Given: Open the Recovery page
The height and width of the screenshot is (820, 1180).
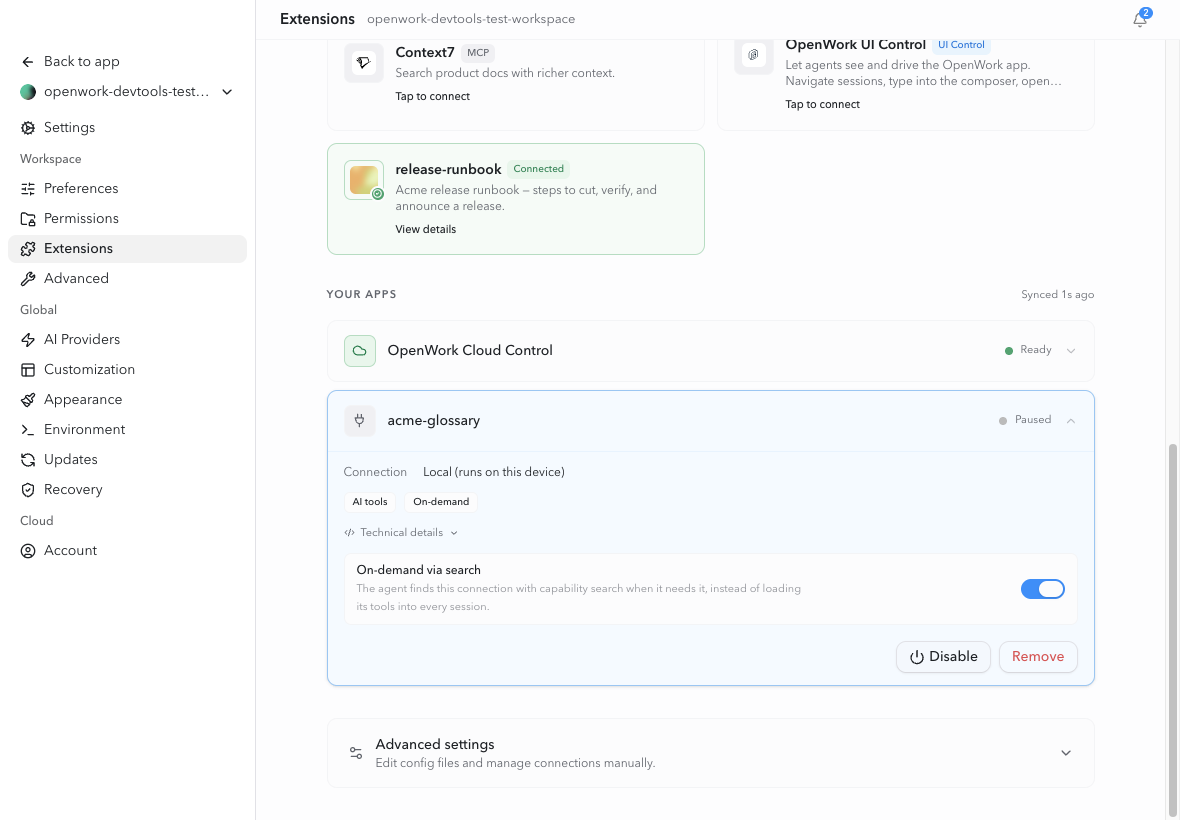Looking at the screenshot, I should (x=127, y=490).
